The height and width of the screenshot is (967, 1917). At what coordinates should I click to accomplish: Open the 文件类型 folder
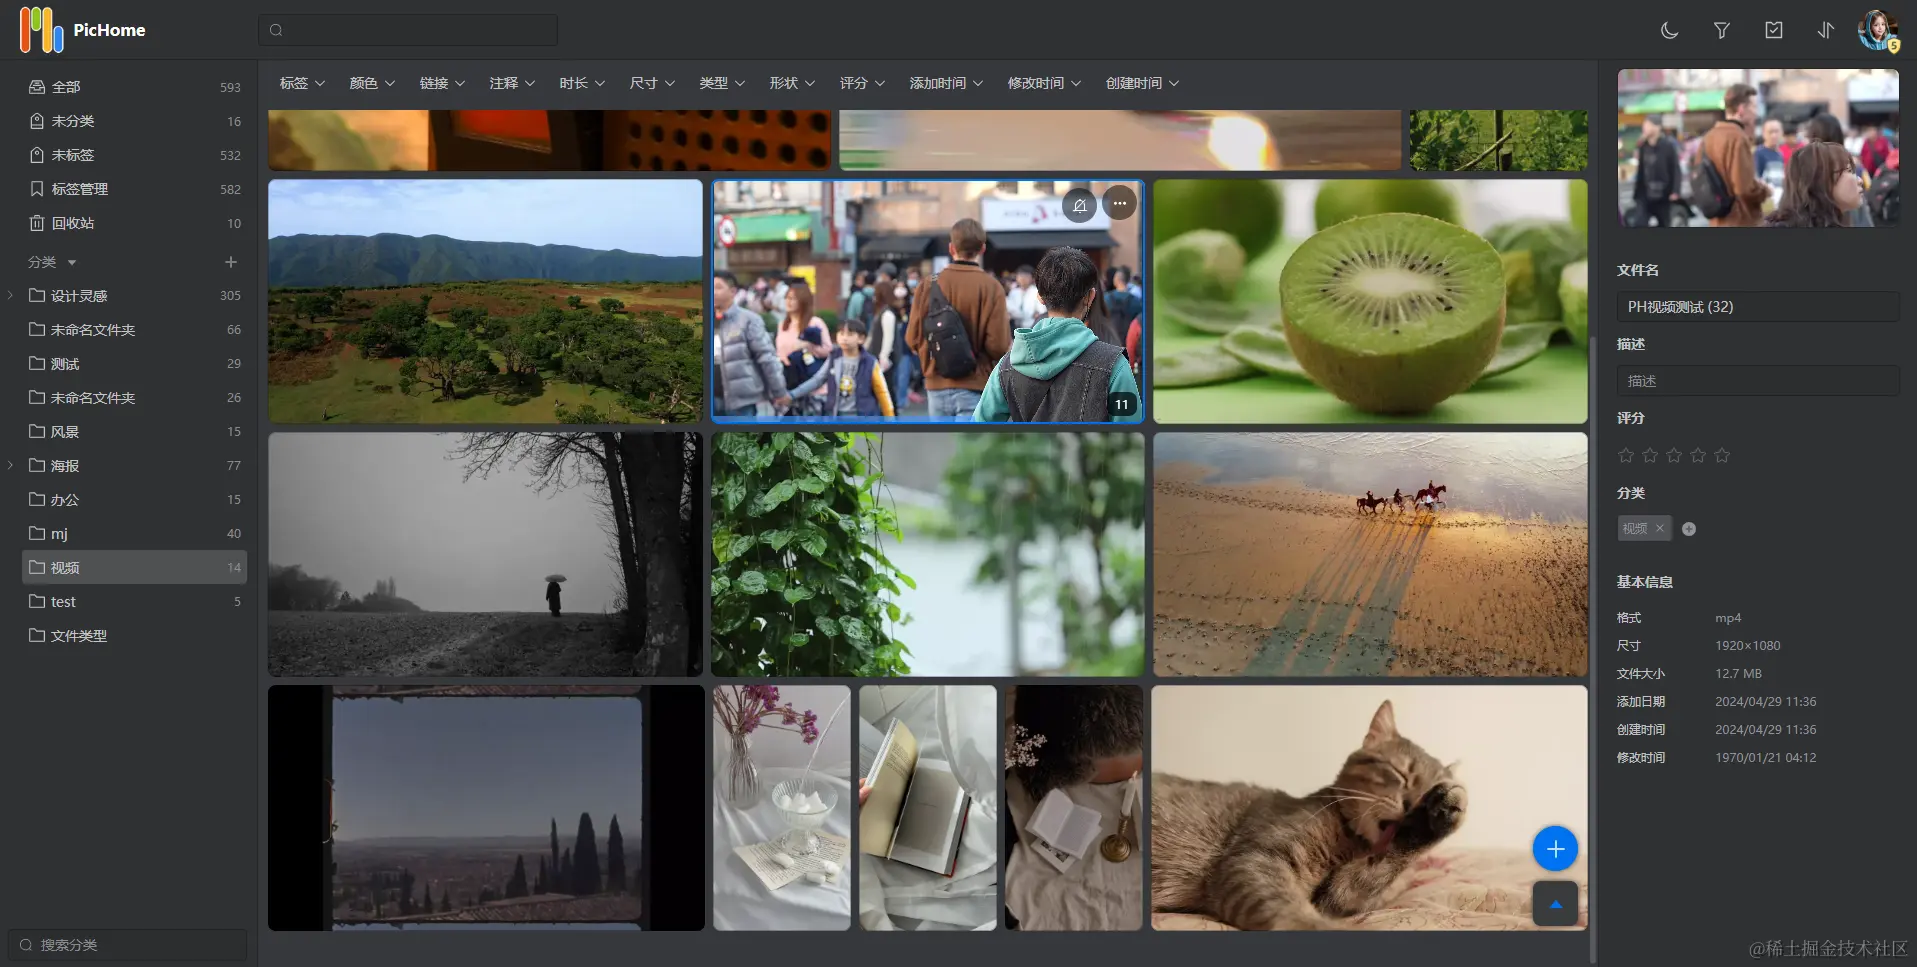tap(134, 635)
